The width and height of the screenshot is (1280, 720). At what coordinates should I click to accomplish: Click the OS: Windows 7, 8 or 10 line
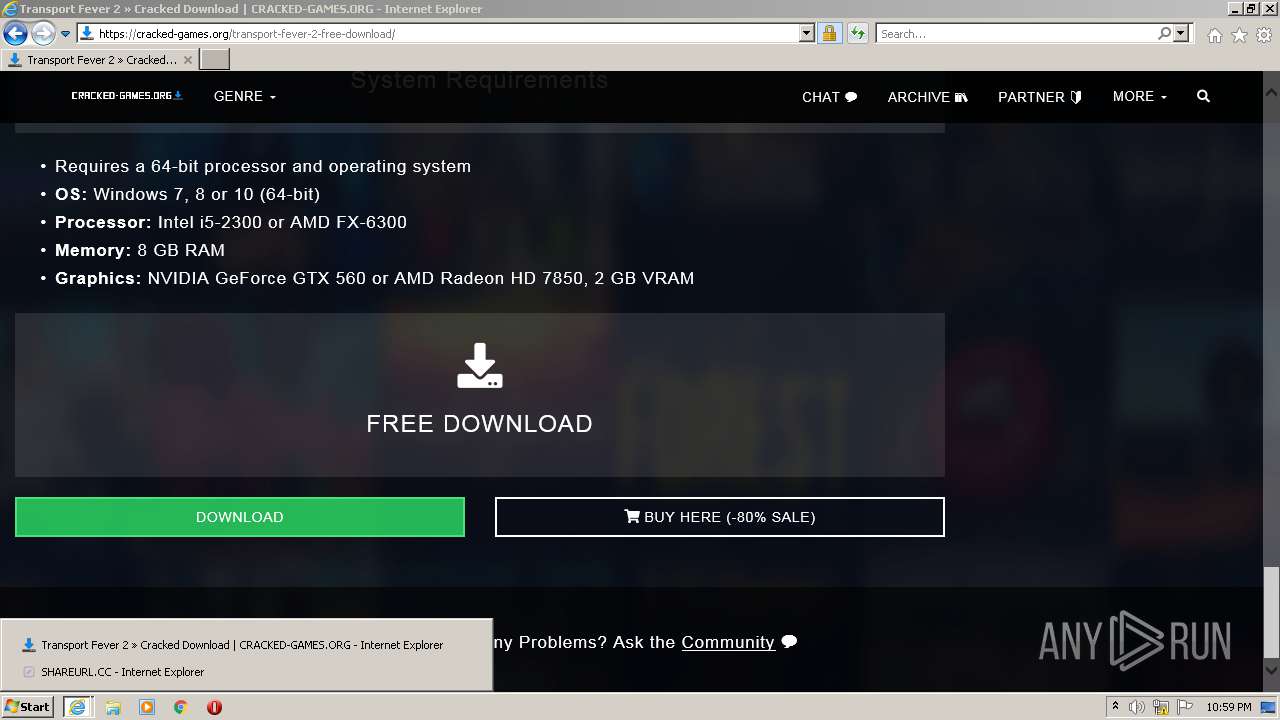[x=187, y=194]
